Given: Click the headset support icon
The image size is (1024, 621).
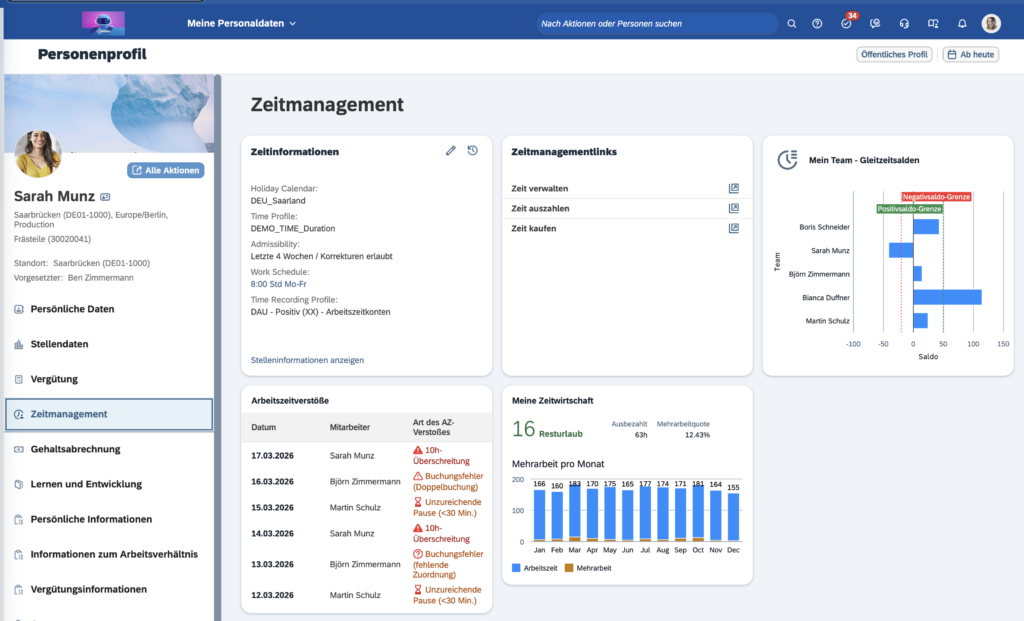Looking at the screenshot, I should 905,23.
